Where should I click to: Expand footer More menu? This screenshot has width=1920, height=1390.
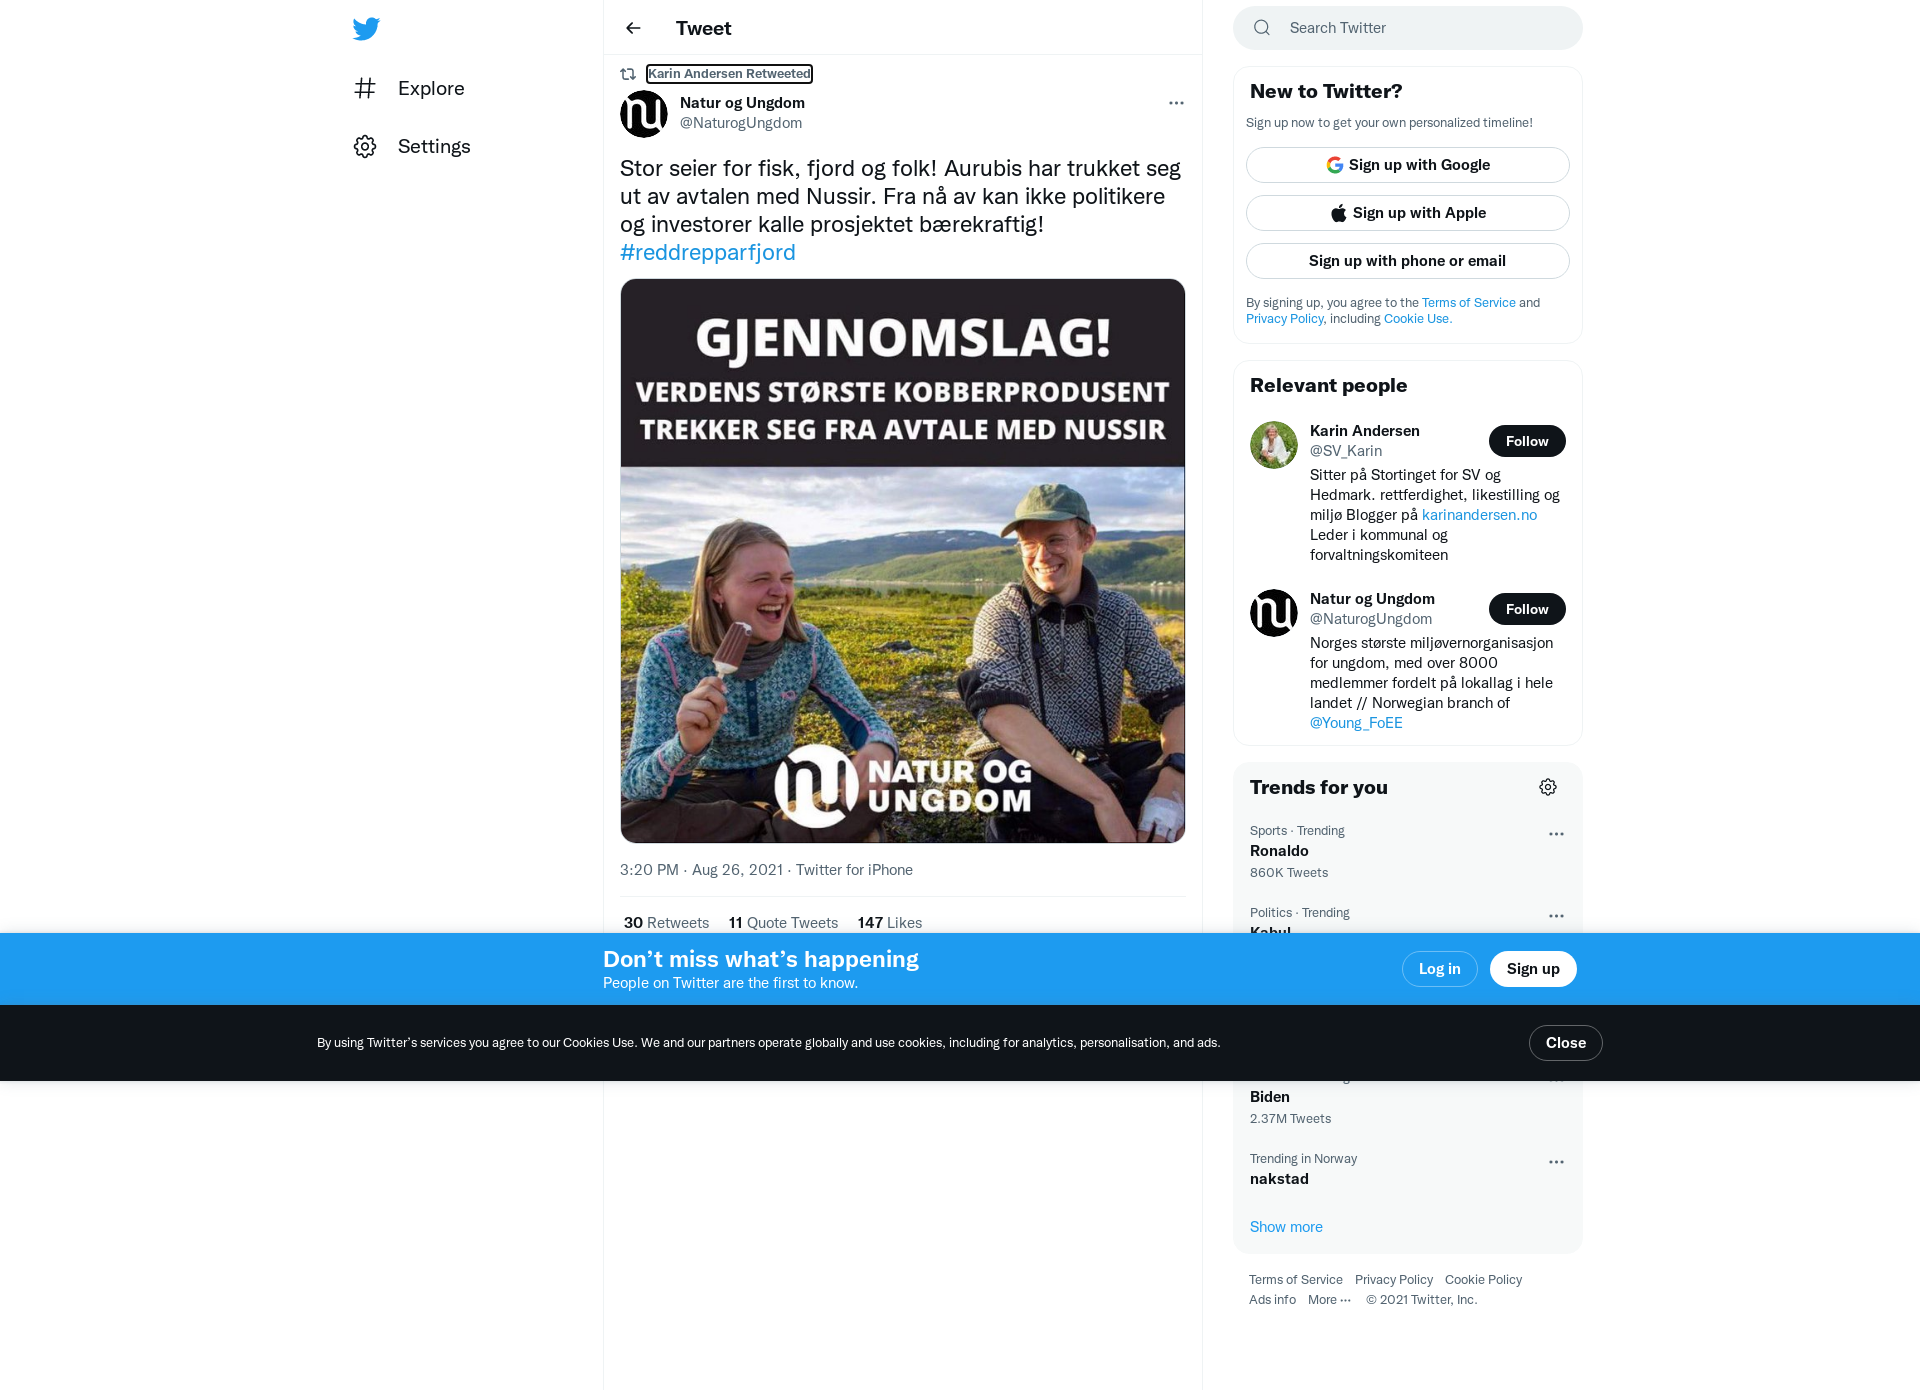(1329, 1300)
